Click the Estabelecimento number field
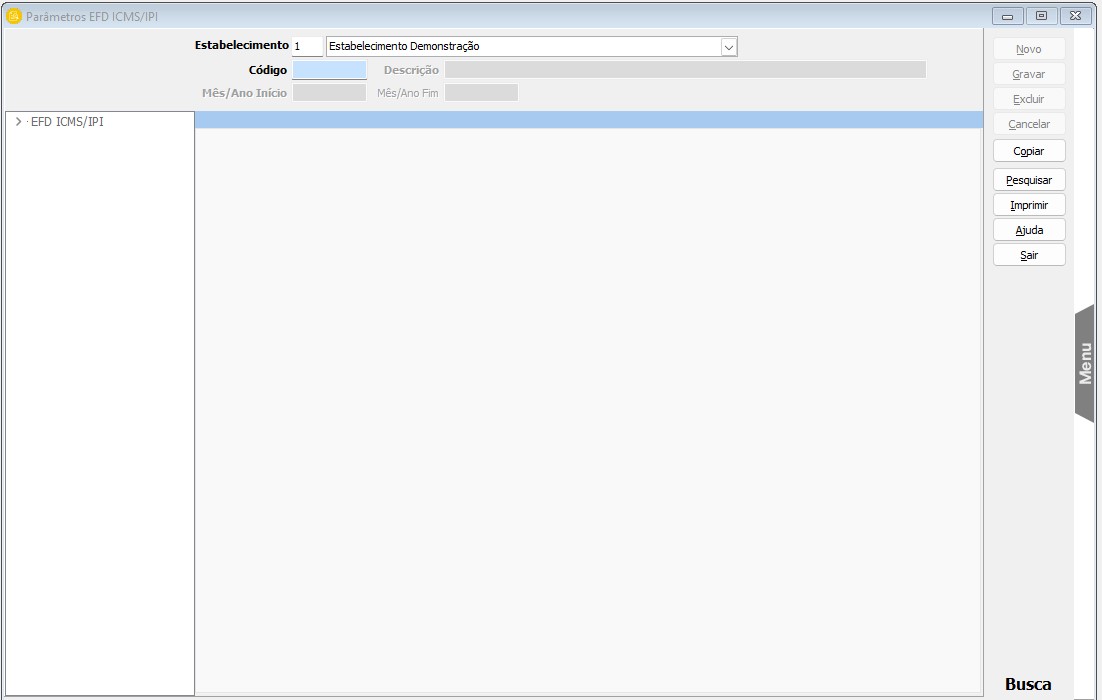 pyautogui.click(x=307, y=47)
